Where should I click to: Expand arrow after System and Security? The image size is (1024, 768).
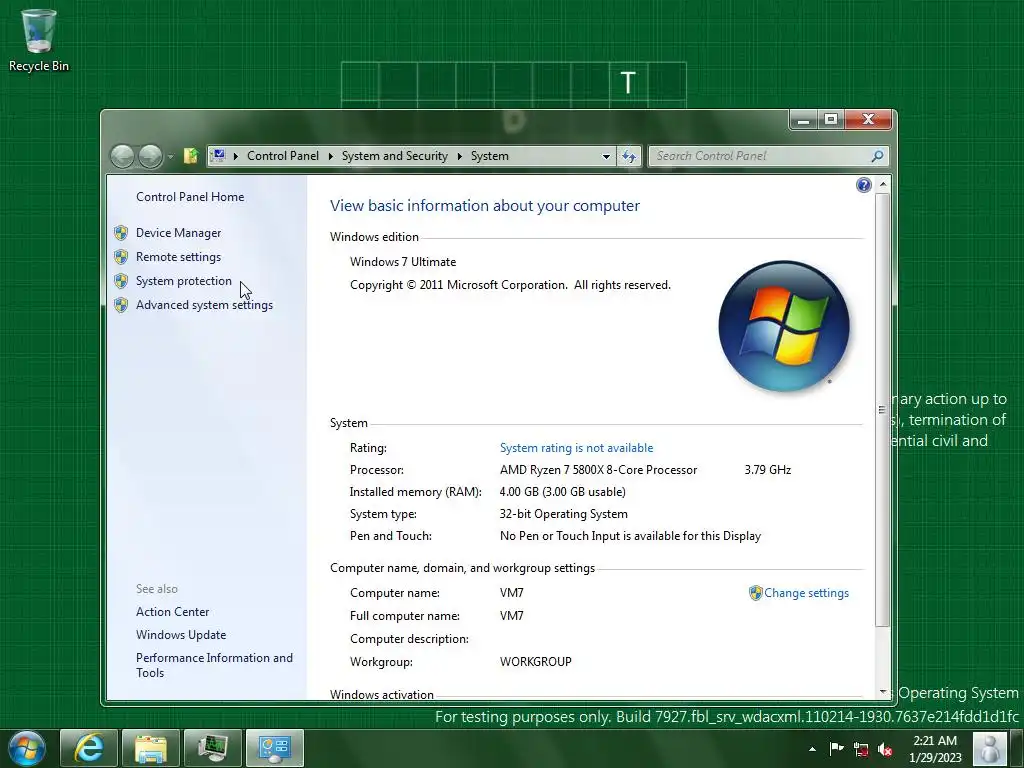pos(460,156)
